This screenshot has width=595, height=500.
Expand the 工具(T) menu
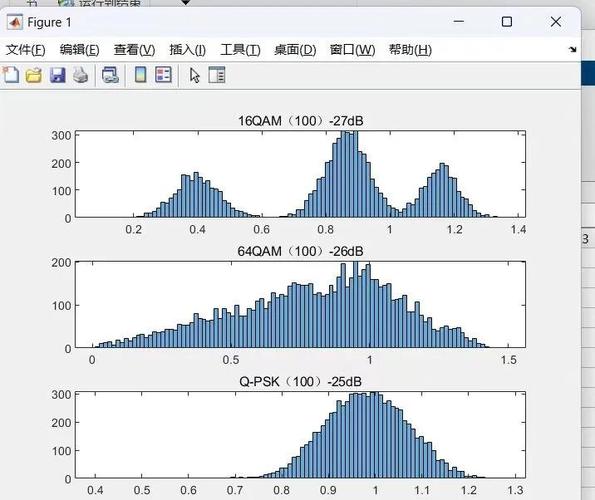tap(240, 50)
